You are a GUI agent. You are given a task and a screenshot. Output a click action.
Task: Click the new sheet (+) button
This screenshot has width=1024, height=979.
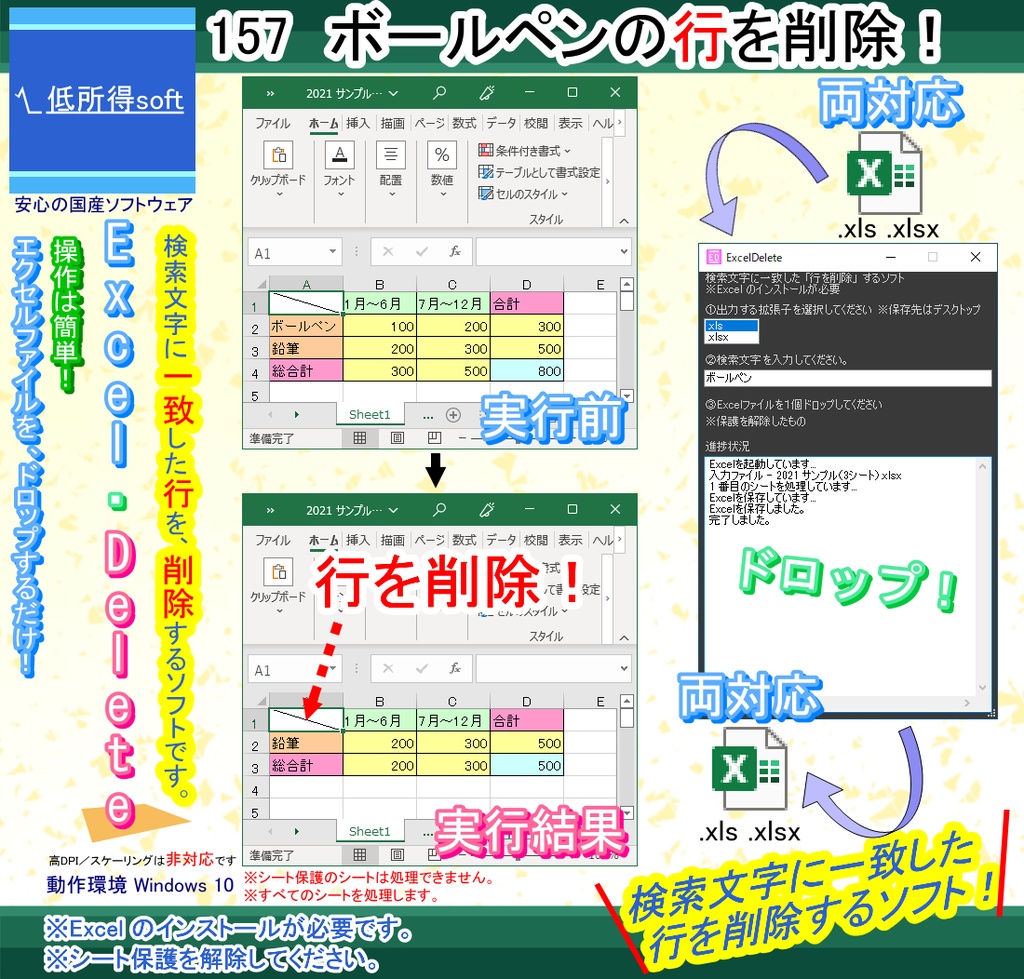[x=453, y=415]
